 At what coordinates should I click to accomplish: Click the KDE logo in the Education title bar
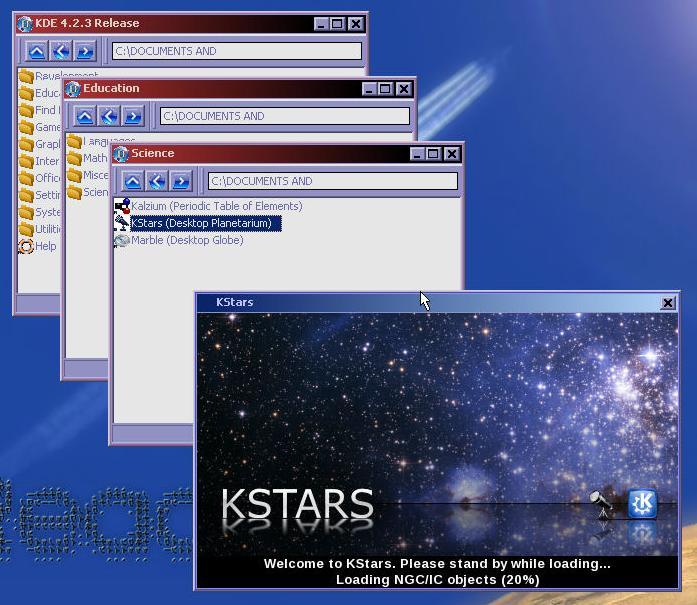(x=72, y=89)
